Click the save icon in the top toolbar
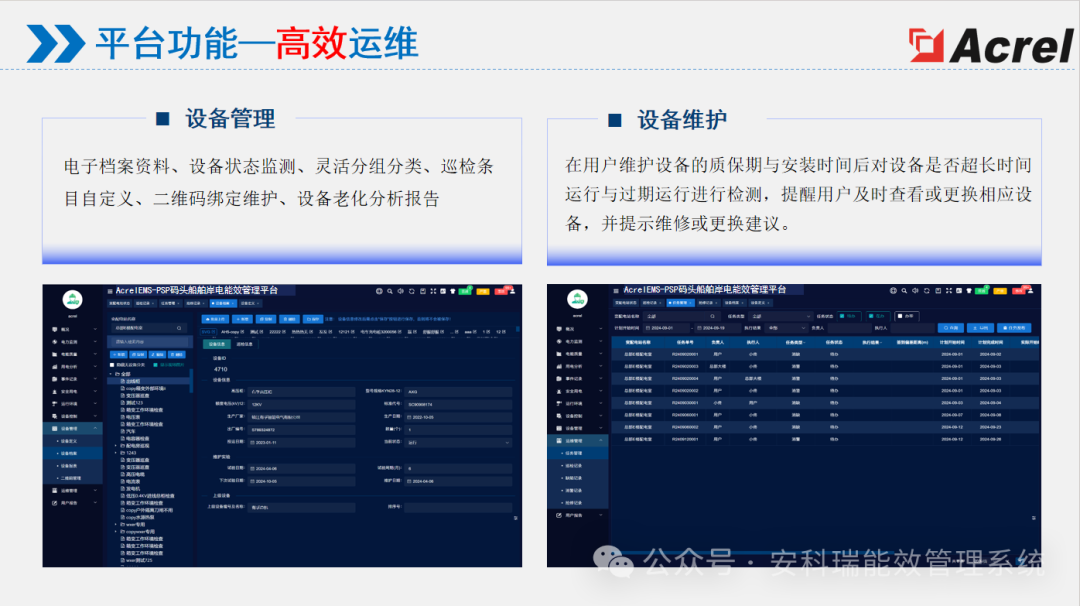The height and width of the screenshot is (606, 1080). [421, 292]
